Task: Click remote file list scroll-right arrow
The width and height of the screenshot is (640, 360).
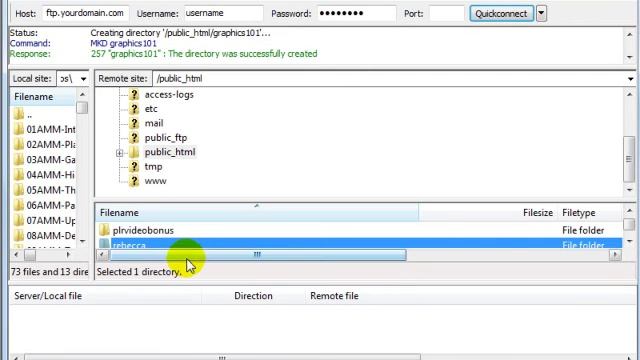Action: (x=615, y=255)
